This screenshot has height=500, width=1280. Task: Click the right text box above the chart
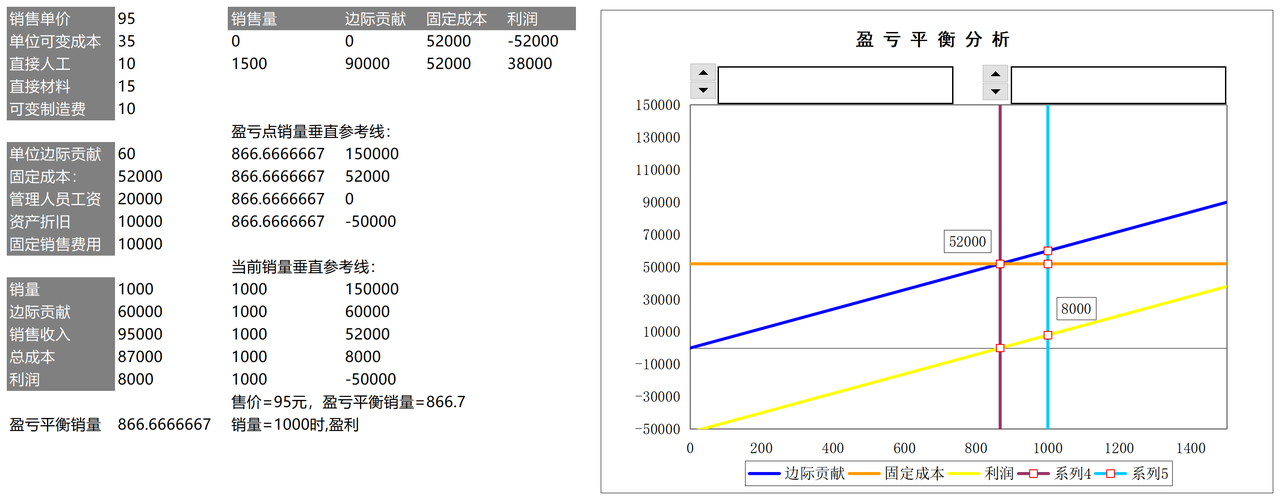click(x=1118, y=85)
